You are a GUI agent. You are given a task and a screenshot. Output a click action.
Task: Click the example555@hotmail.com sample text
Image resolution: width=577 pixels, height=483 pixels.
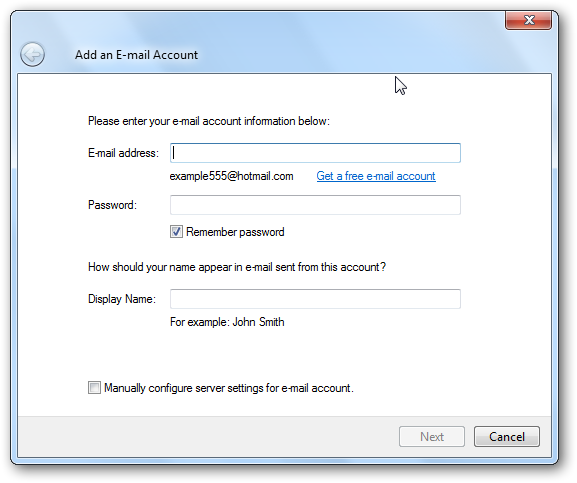point(231,176)
